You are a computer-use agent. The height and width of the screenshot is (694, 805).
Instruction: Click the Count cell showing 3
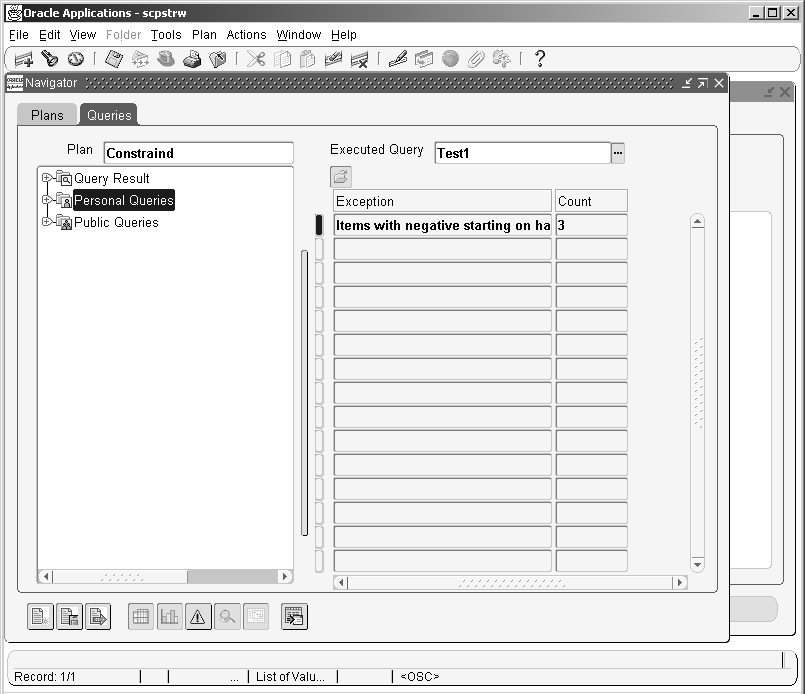coord(591,225)
